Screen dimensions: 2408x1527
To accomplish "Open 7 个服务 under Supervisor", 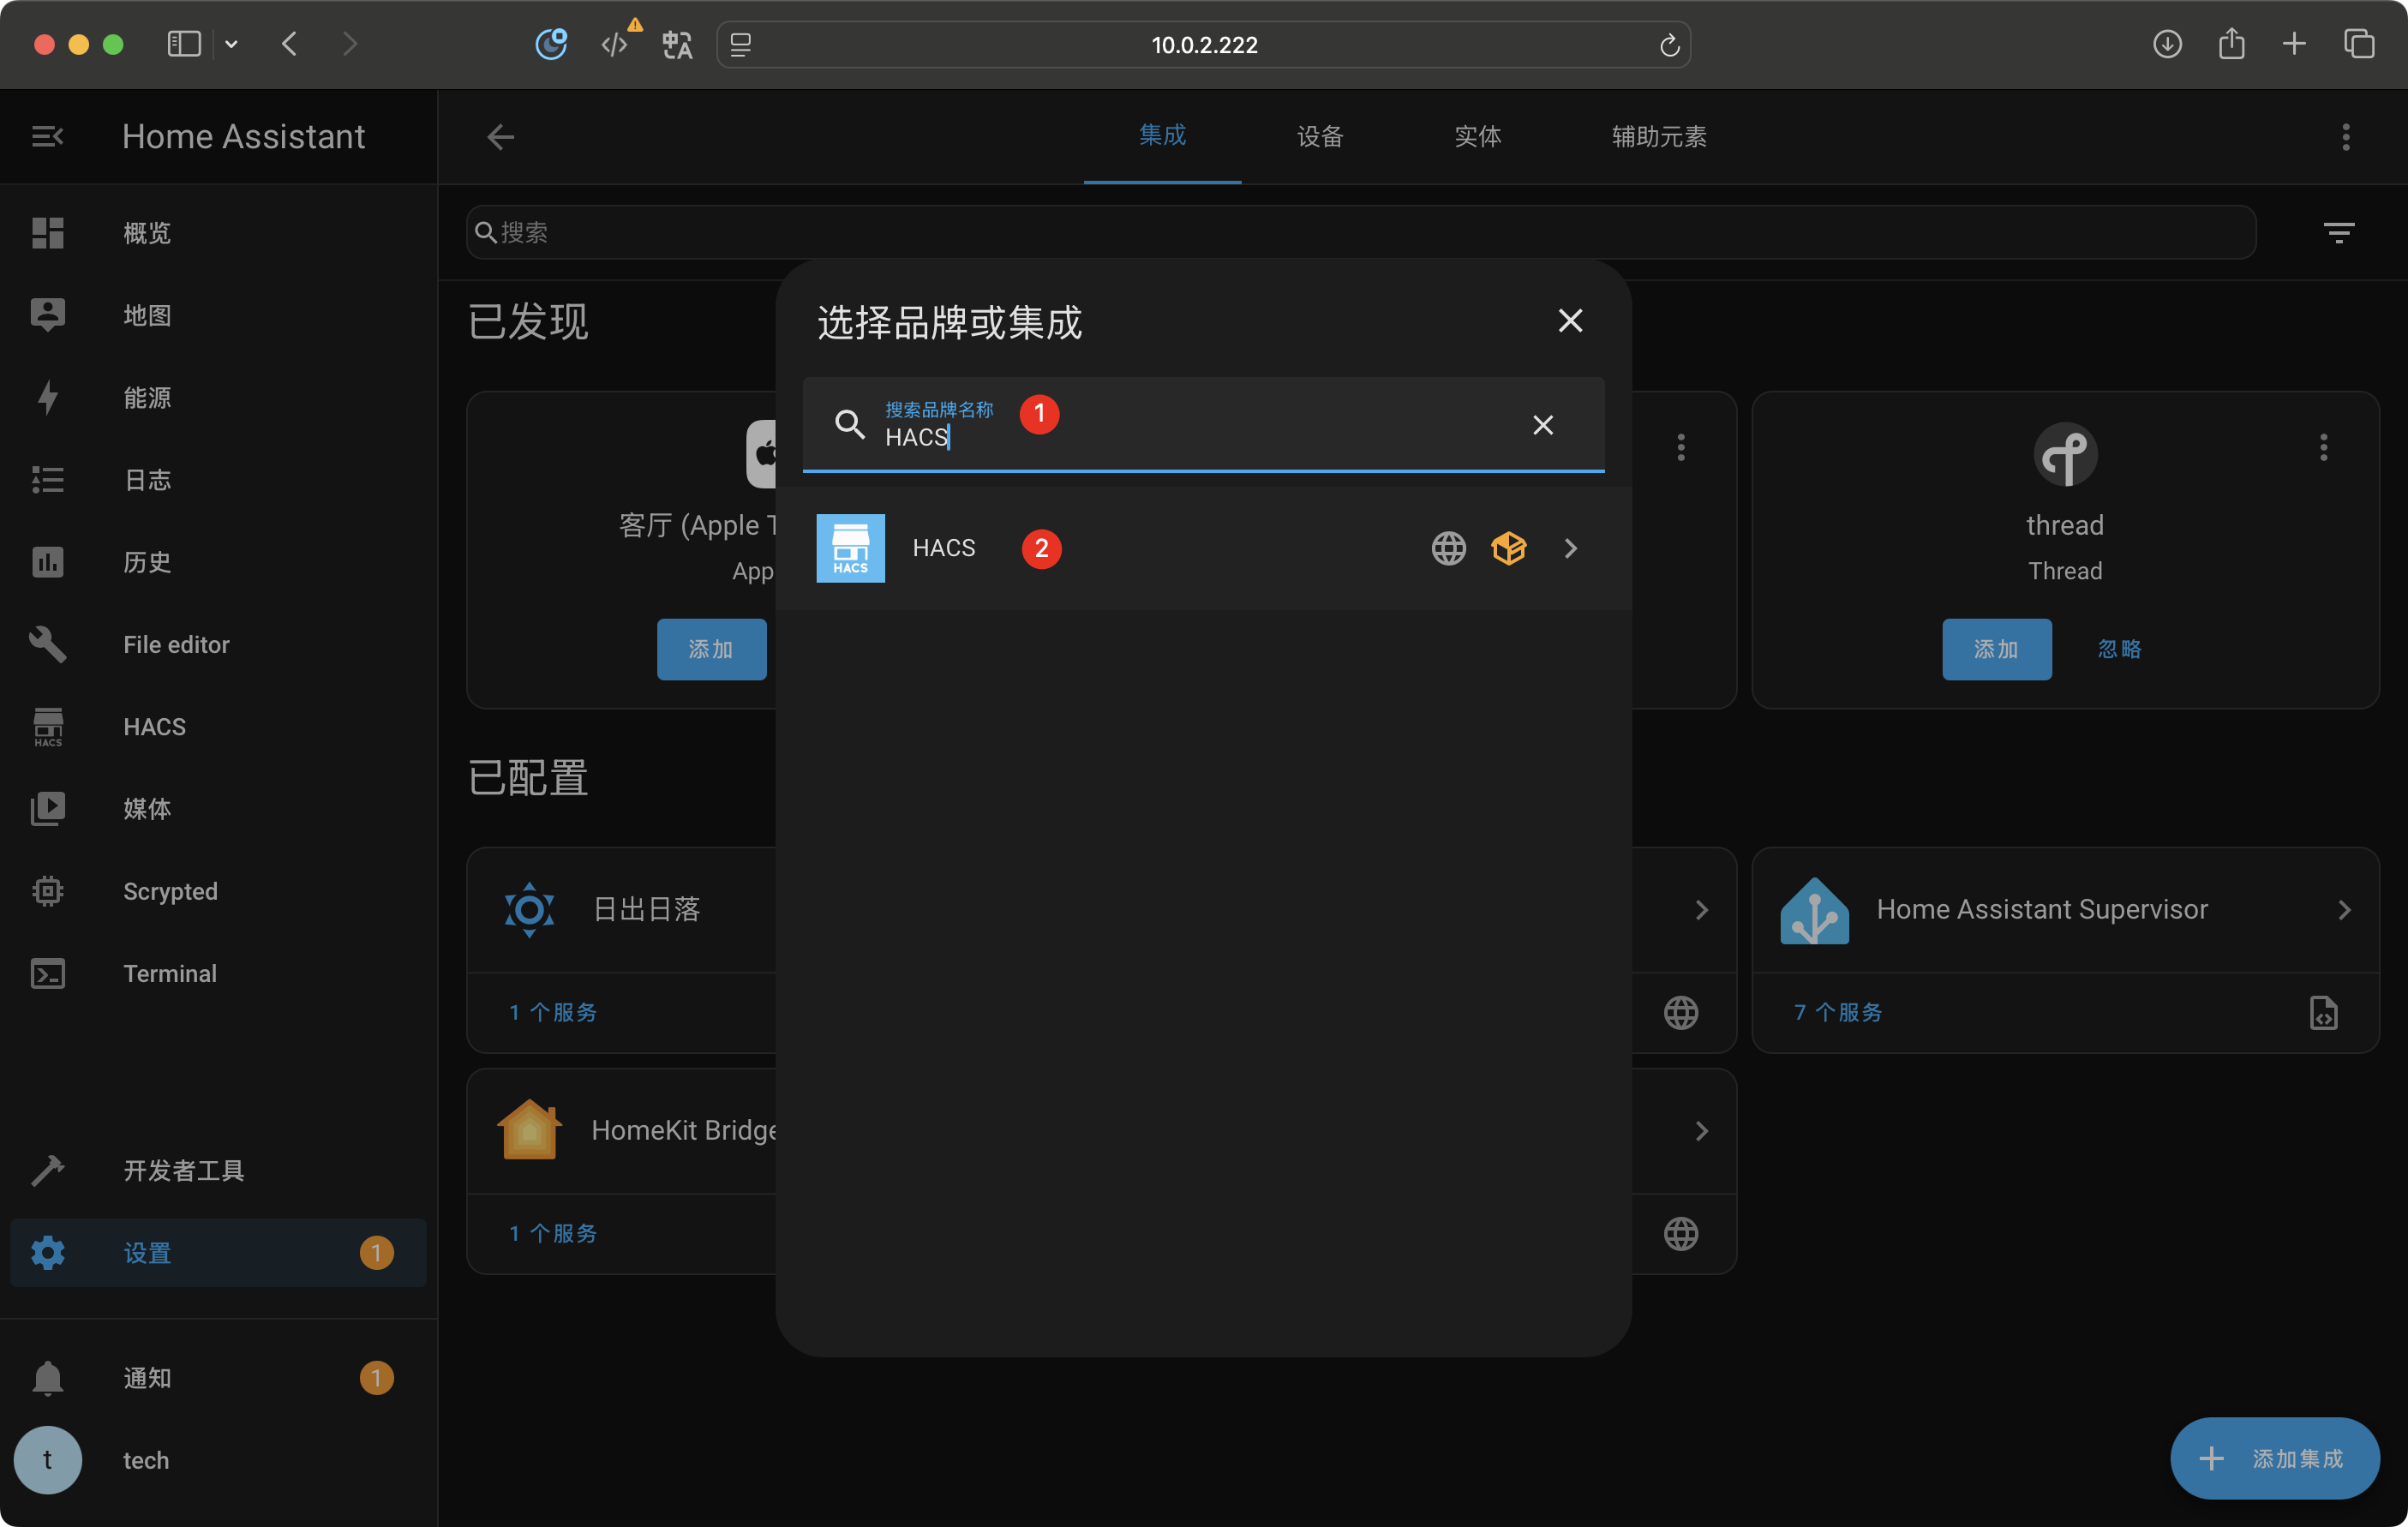I will [x=1838, y=1012].
